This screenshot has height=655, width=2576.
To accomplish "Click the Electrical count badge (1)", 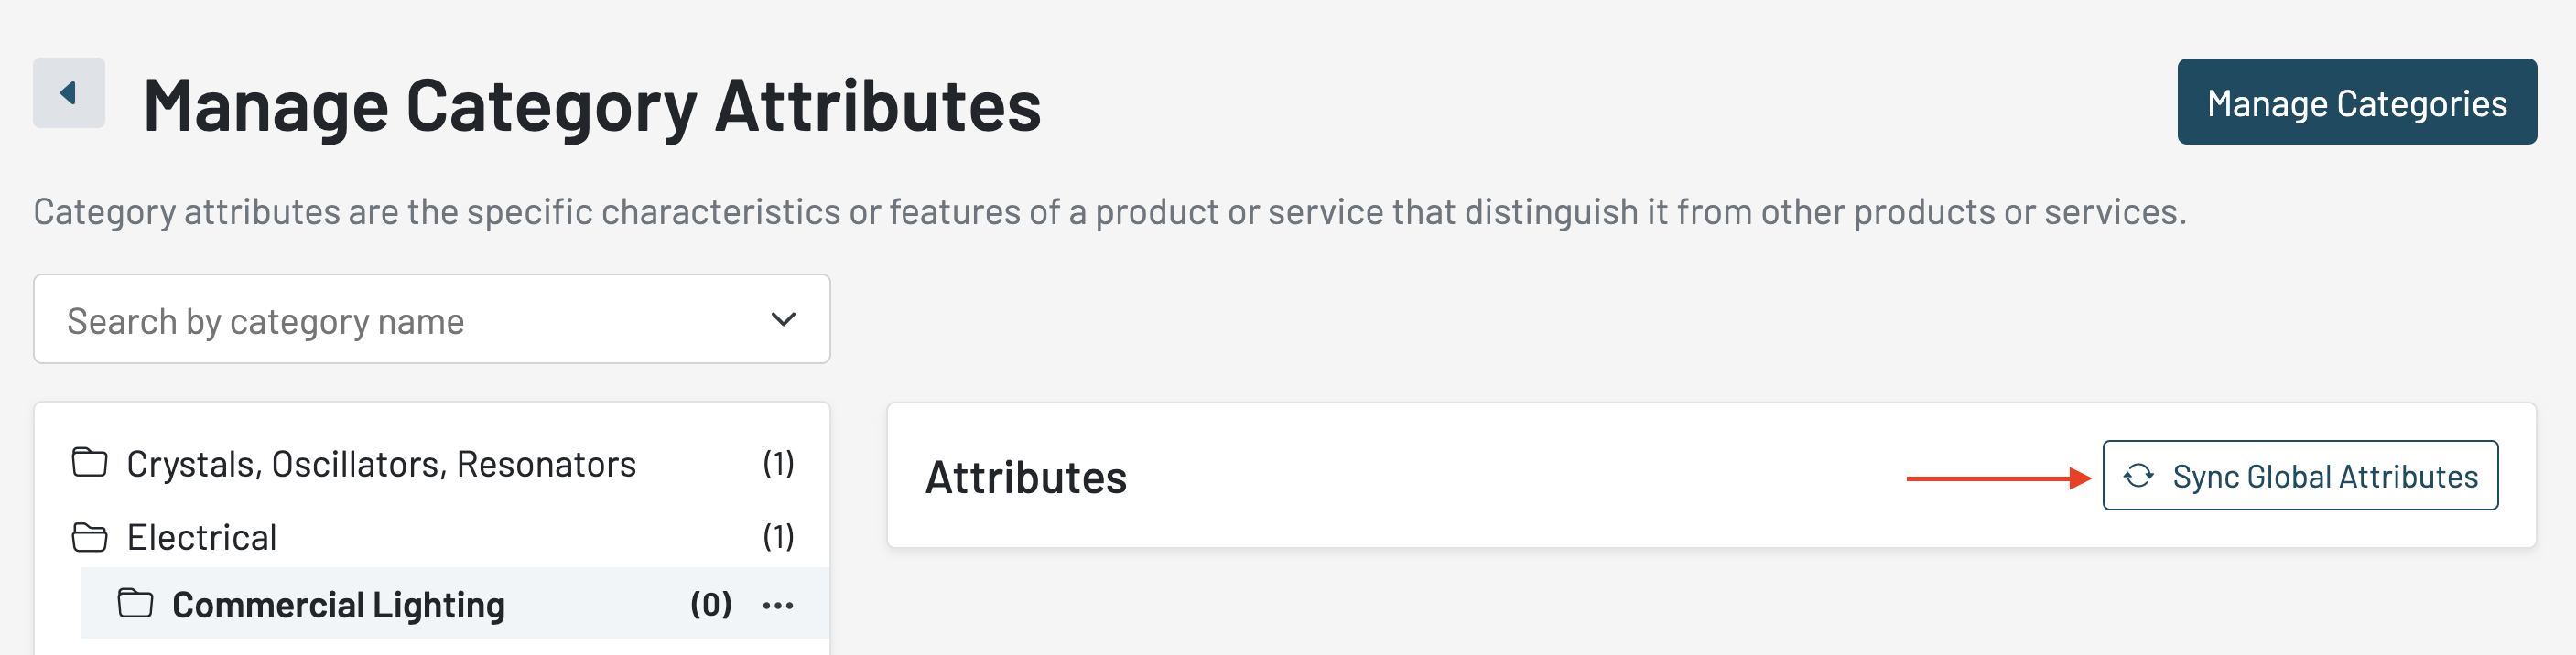I will click(x=778, y=537).
